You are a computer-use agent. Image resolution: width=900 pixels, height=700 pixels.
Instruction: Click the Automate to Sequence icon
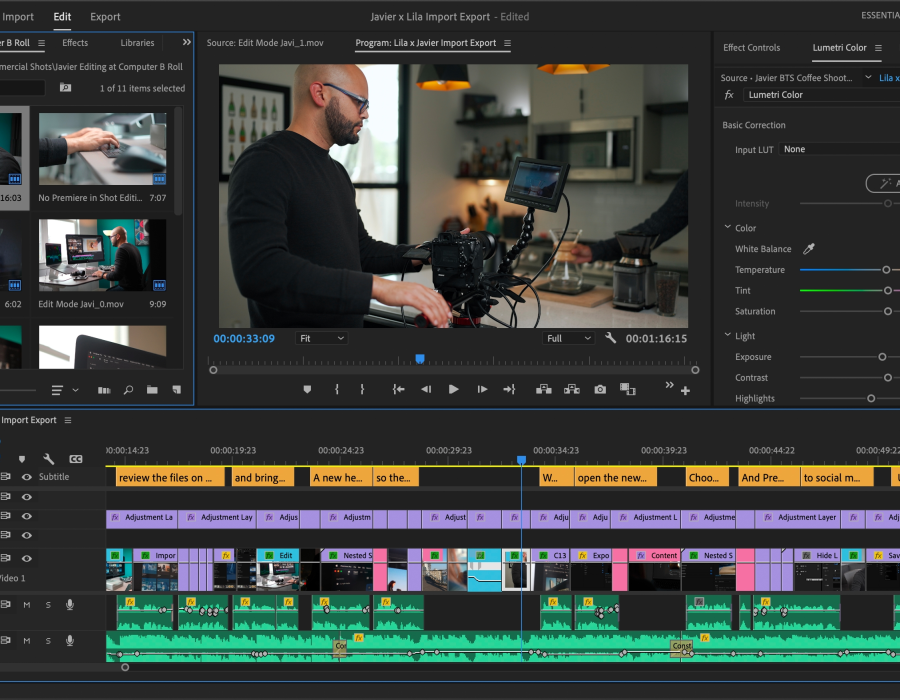[x=104, y=390]
